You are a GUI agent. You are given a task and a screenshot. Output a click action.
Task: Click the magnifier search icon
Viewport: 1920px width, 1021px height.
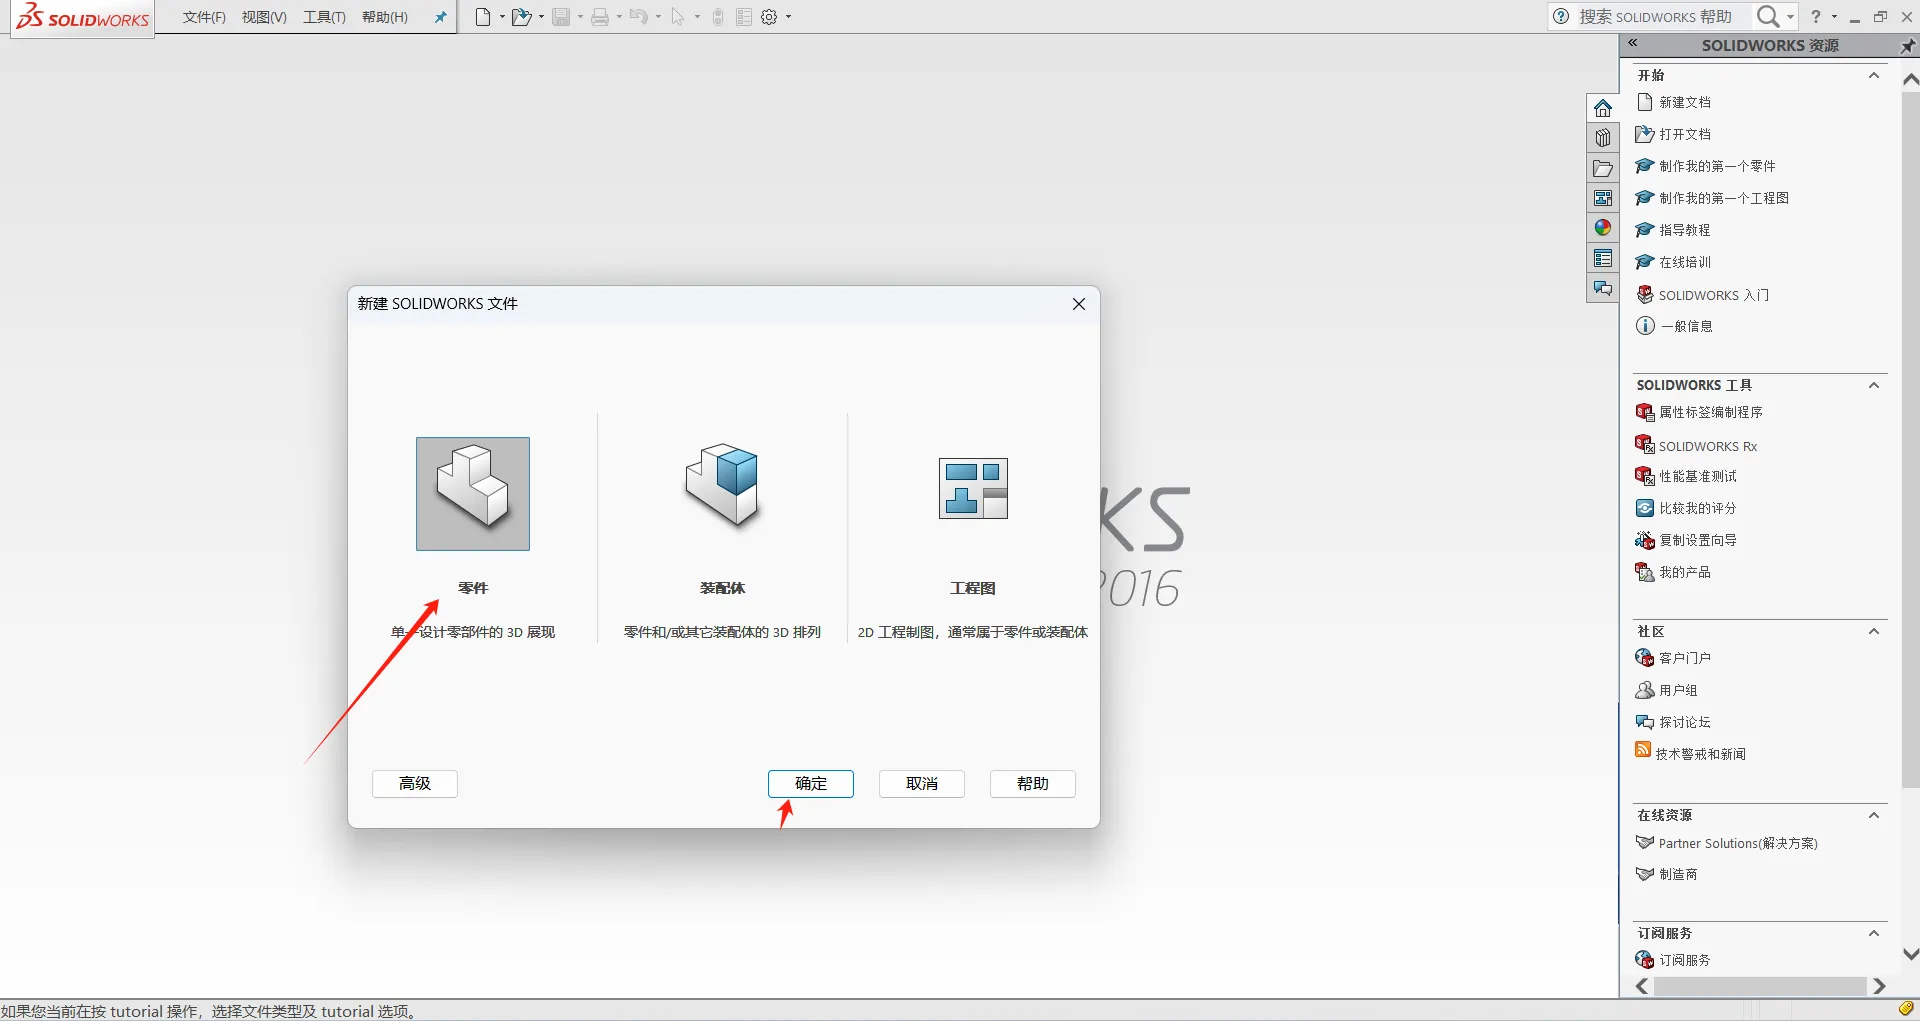[x=1768, y=16]
